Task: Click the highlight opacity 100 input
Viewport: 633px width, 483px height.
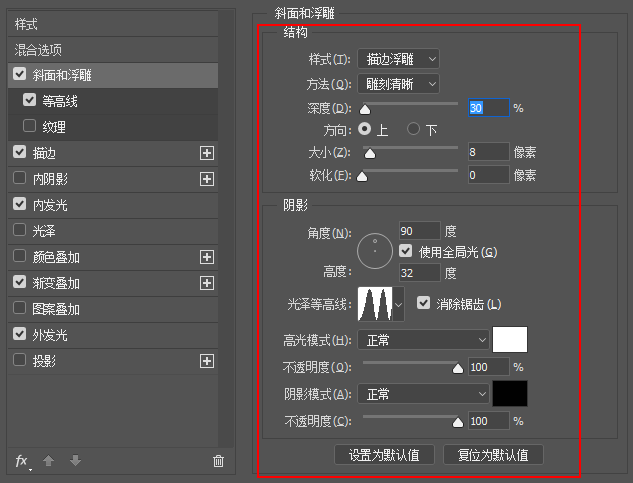Action: pos(488,367)
